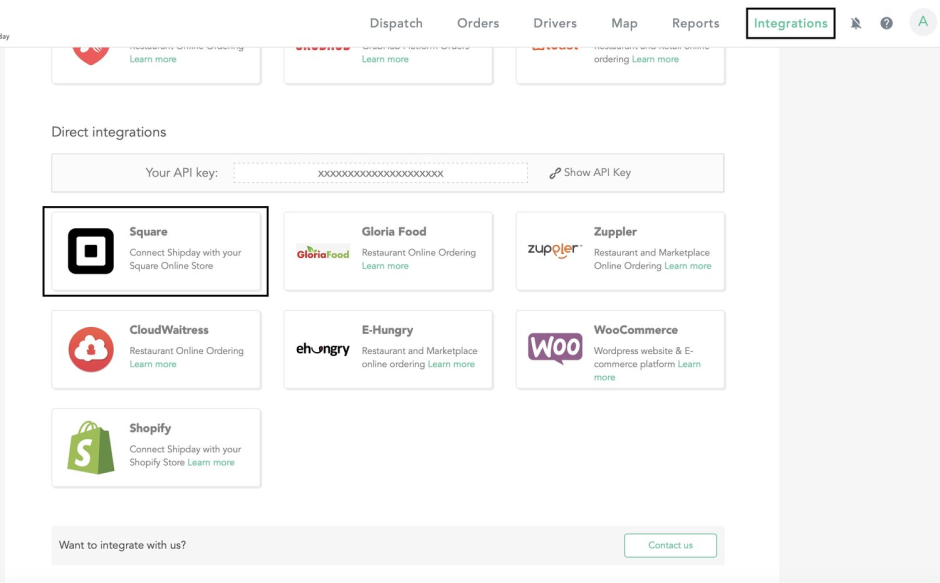
Task: Click the Contact us button
Action: click(x=670, y=545)
